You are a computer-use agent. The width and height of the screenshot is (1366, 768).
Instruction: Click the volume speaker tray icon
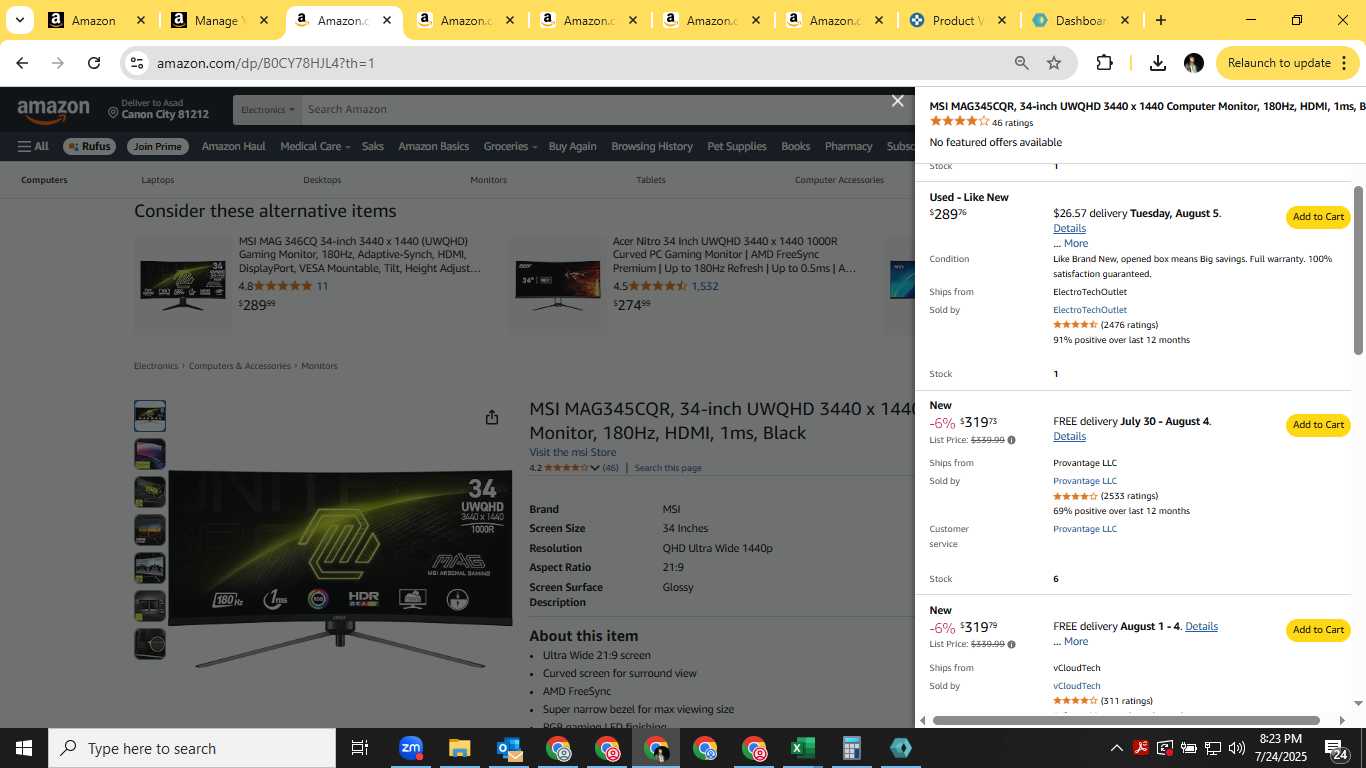click(1236, 748)
